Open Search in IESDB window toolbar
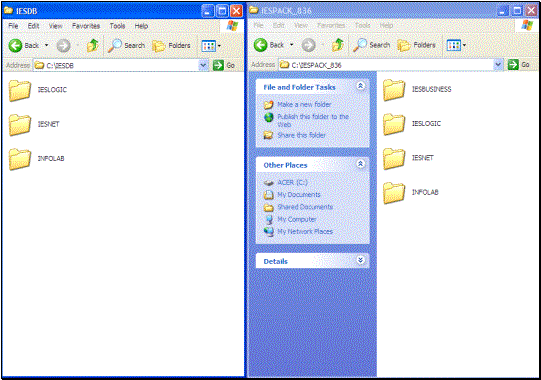Image resolution: width=541 pixels, height=380 pixels. 126,45
